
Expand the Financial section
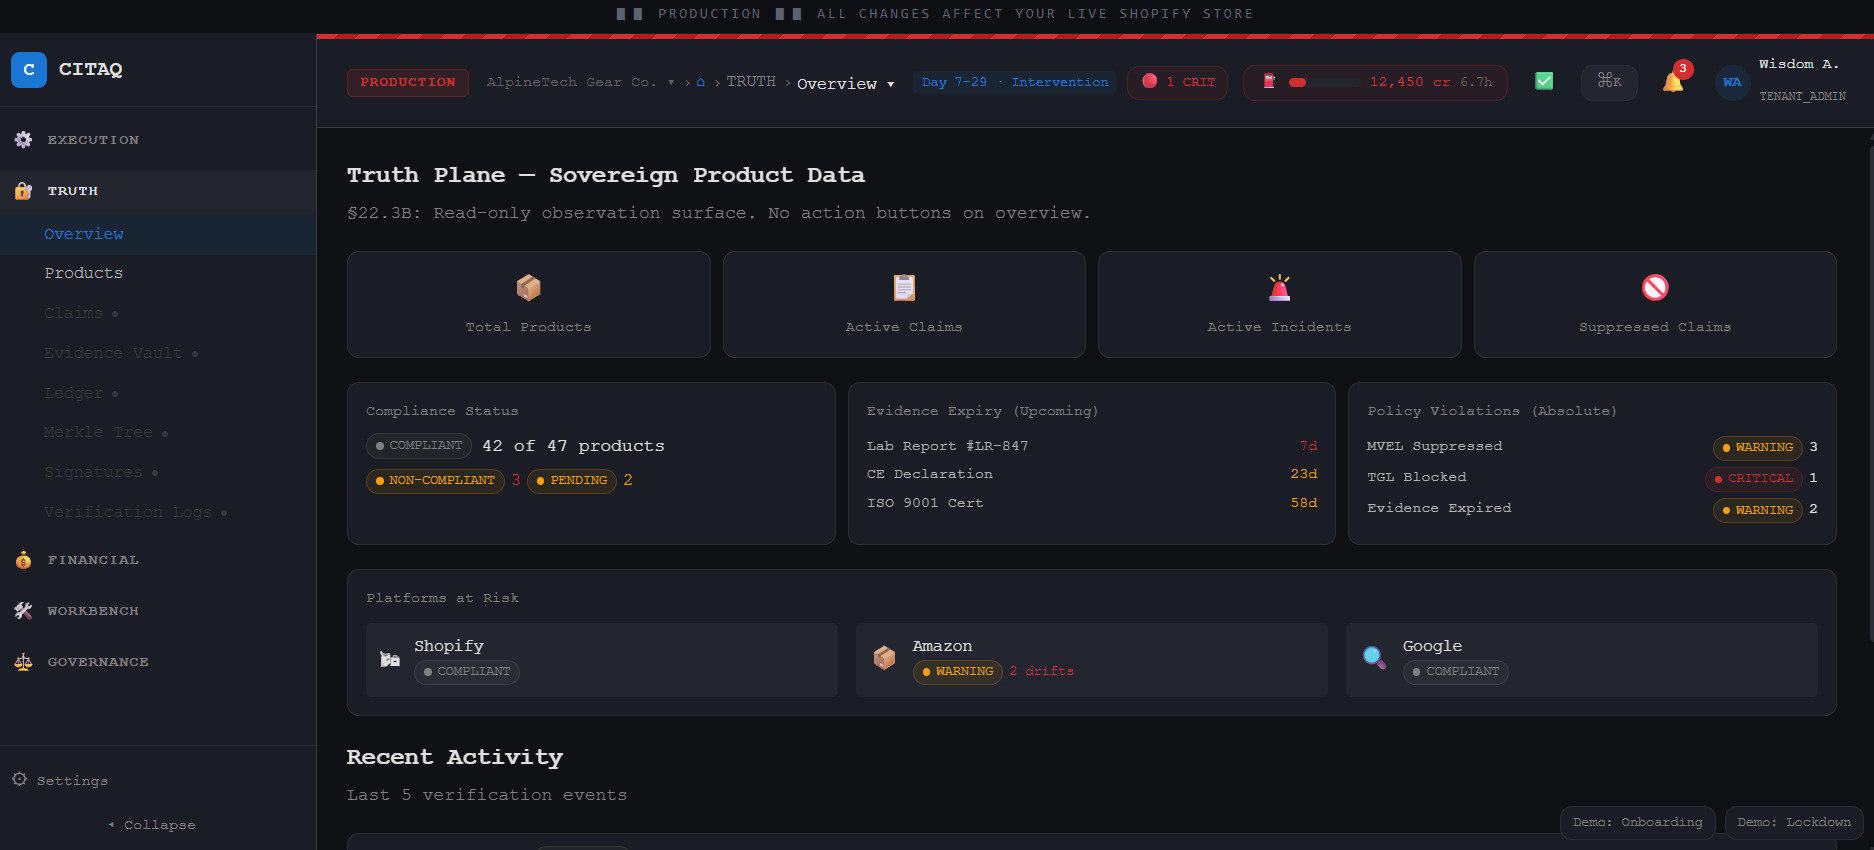click(x=158, y=560)
